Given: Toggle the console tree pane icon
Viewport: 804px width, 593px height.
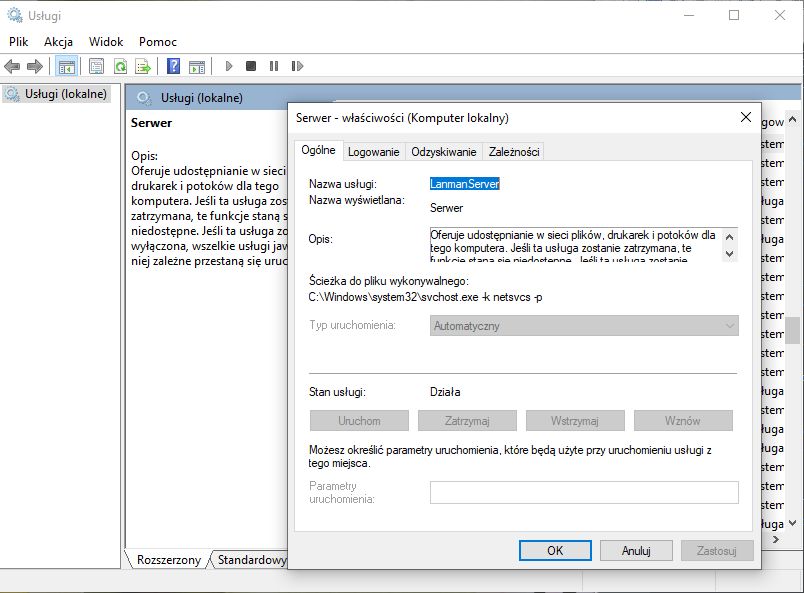Looking at the screenshot, I should pos(67,66).
